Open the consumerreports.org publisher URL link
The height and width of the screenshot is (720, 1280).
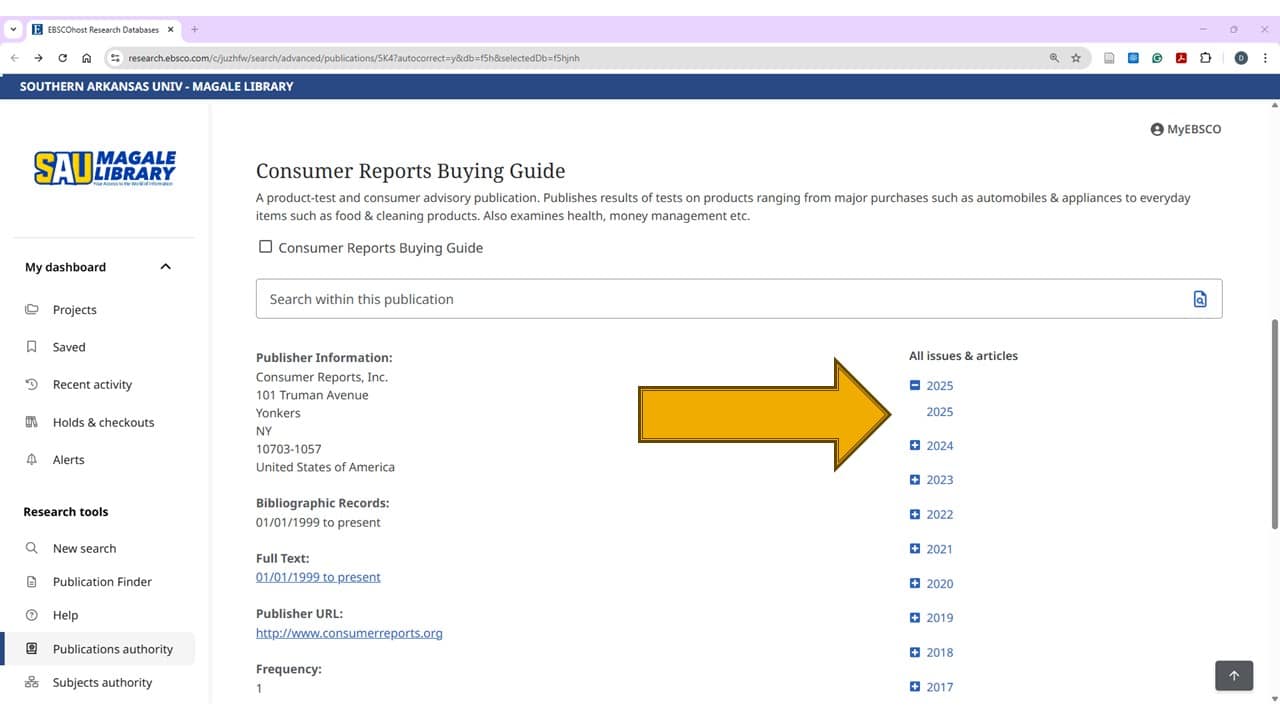click(349, 633)
